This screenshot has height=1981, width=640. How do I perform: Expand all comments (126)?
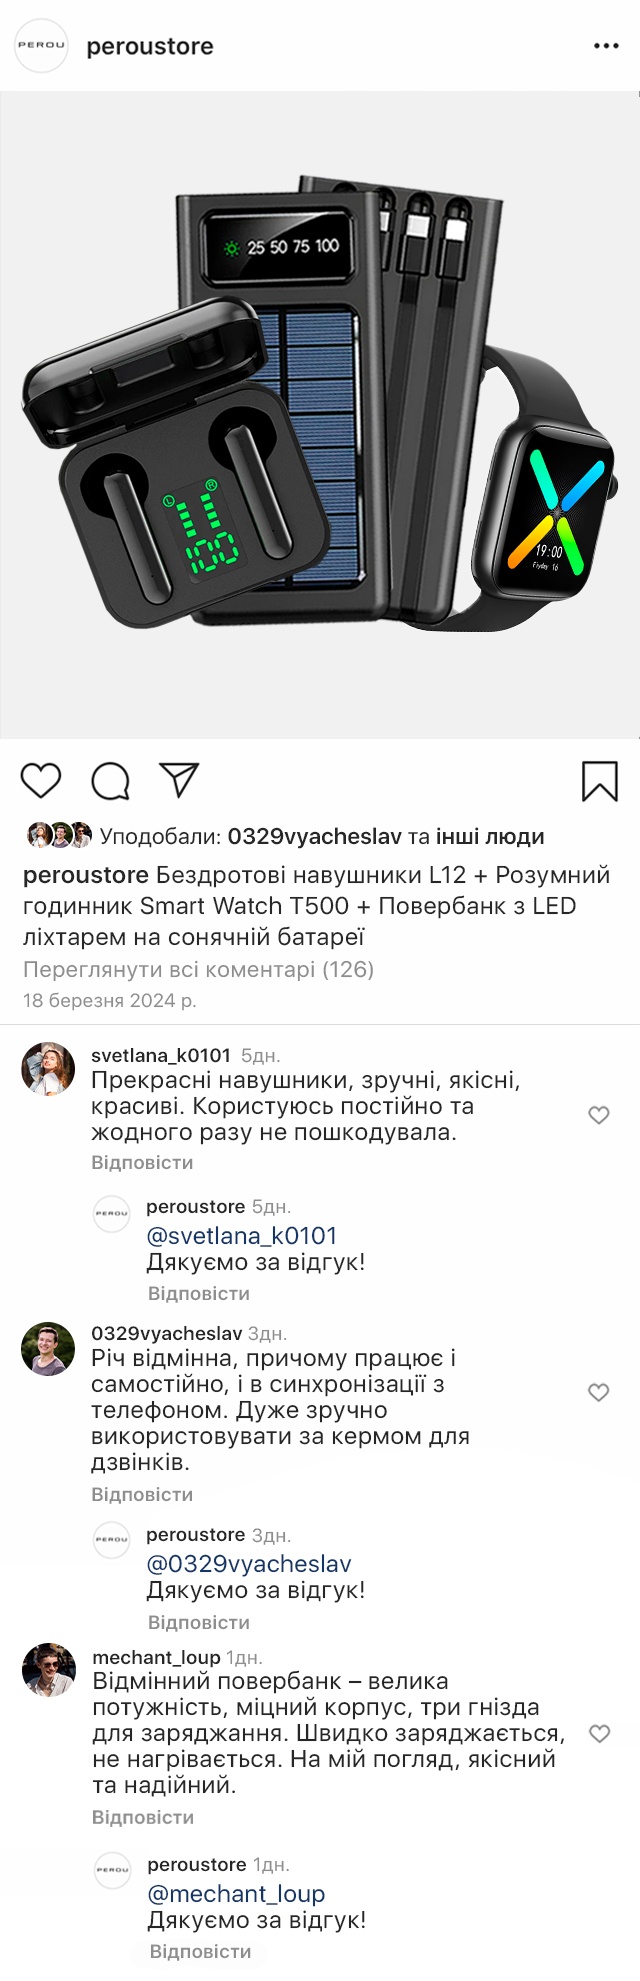(x=198, y=969)
